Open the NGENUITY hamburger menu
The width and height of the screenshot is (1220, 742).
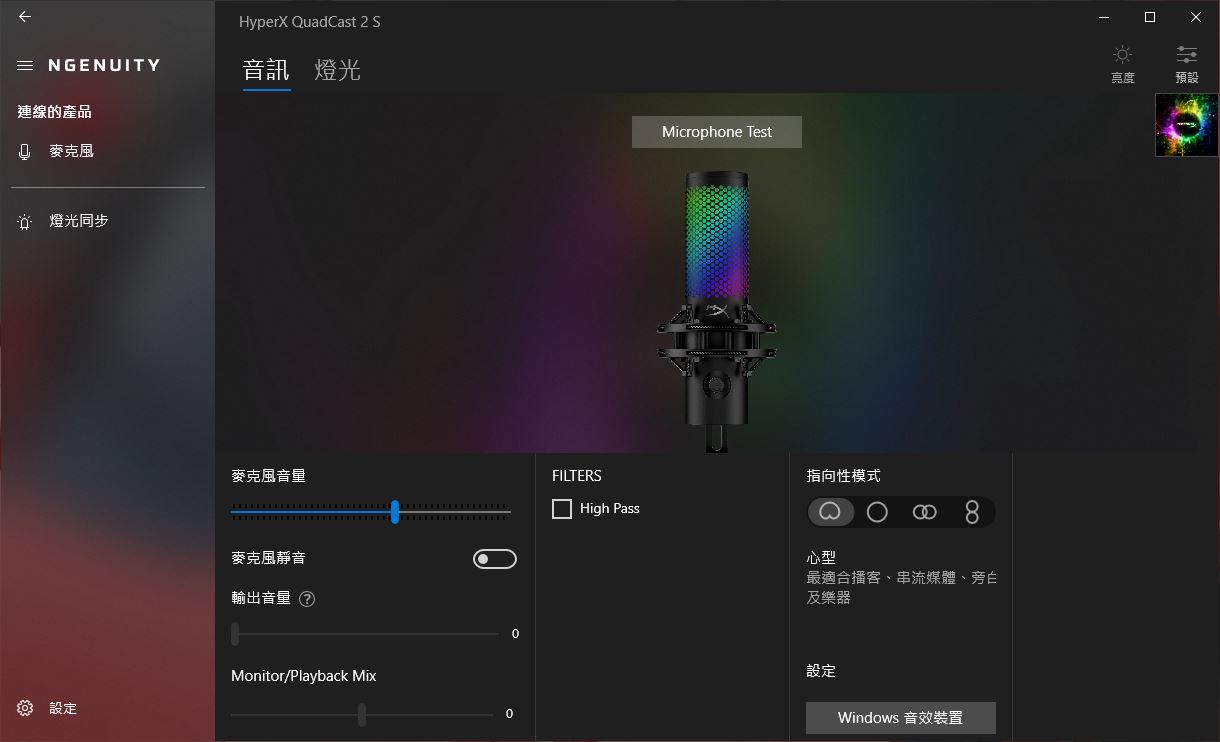pos(25,65)
